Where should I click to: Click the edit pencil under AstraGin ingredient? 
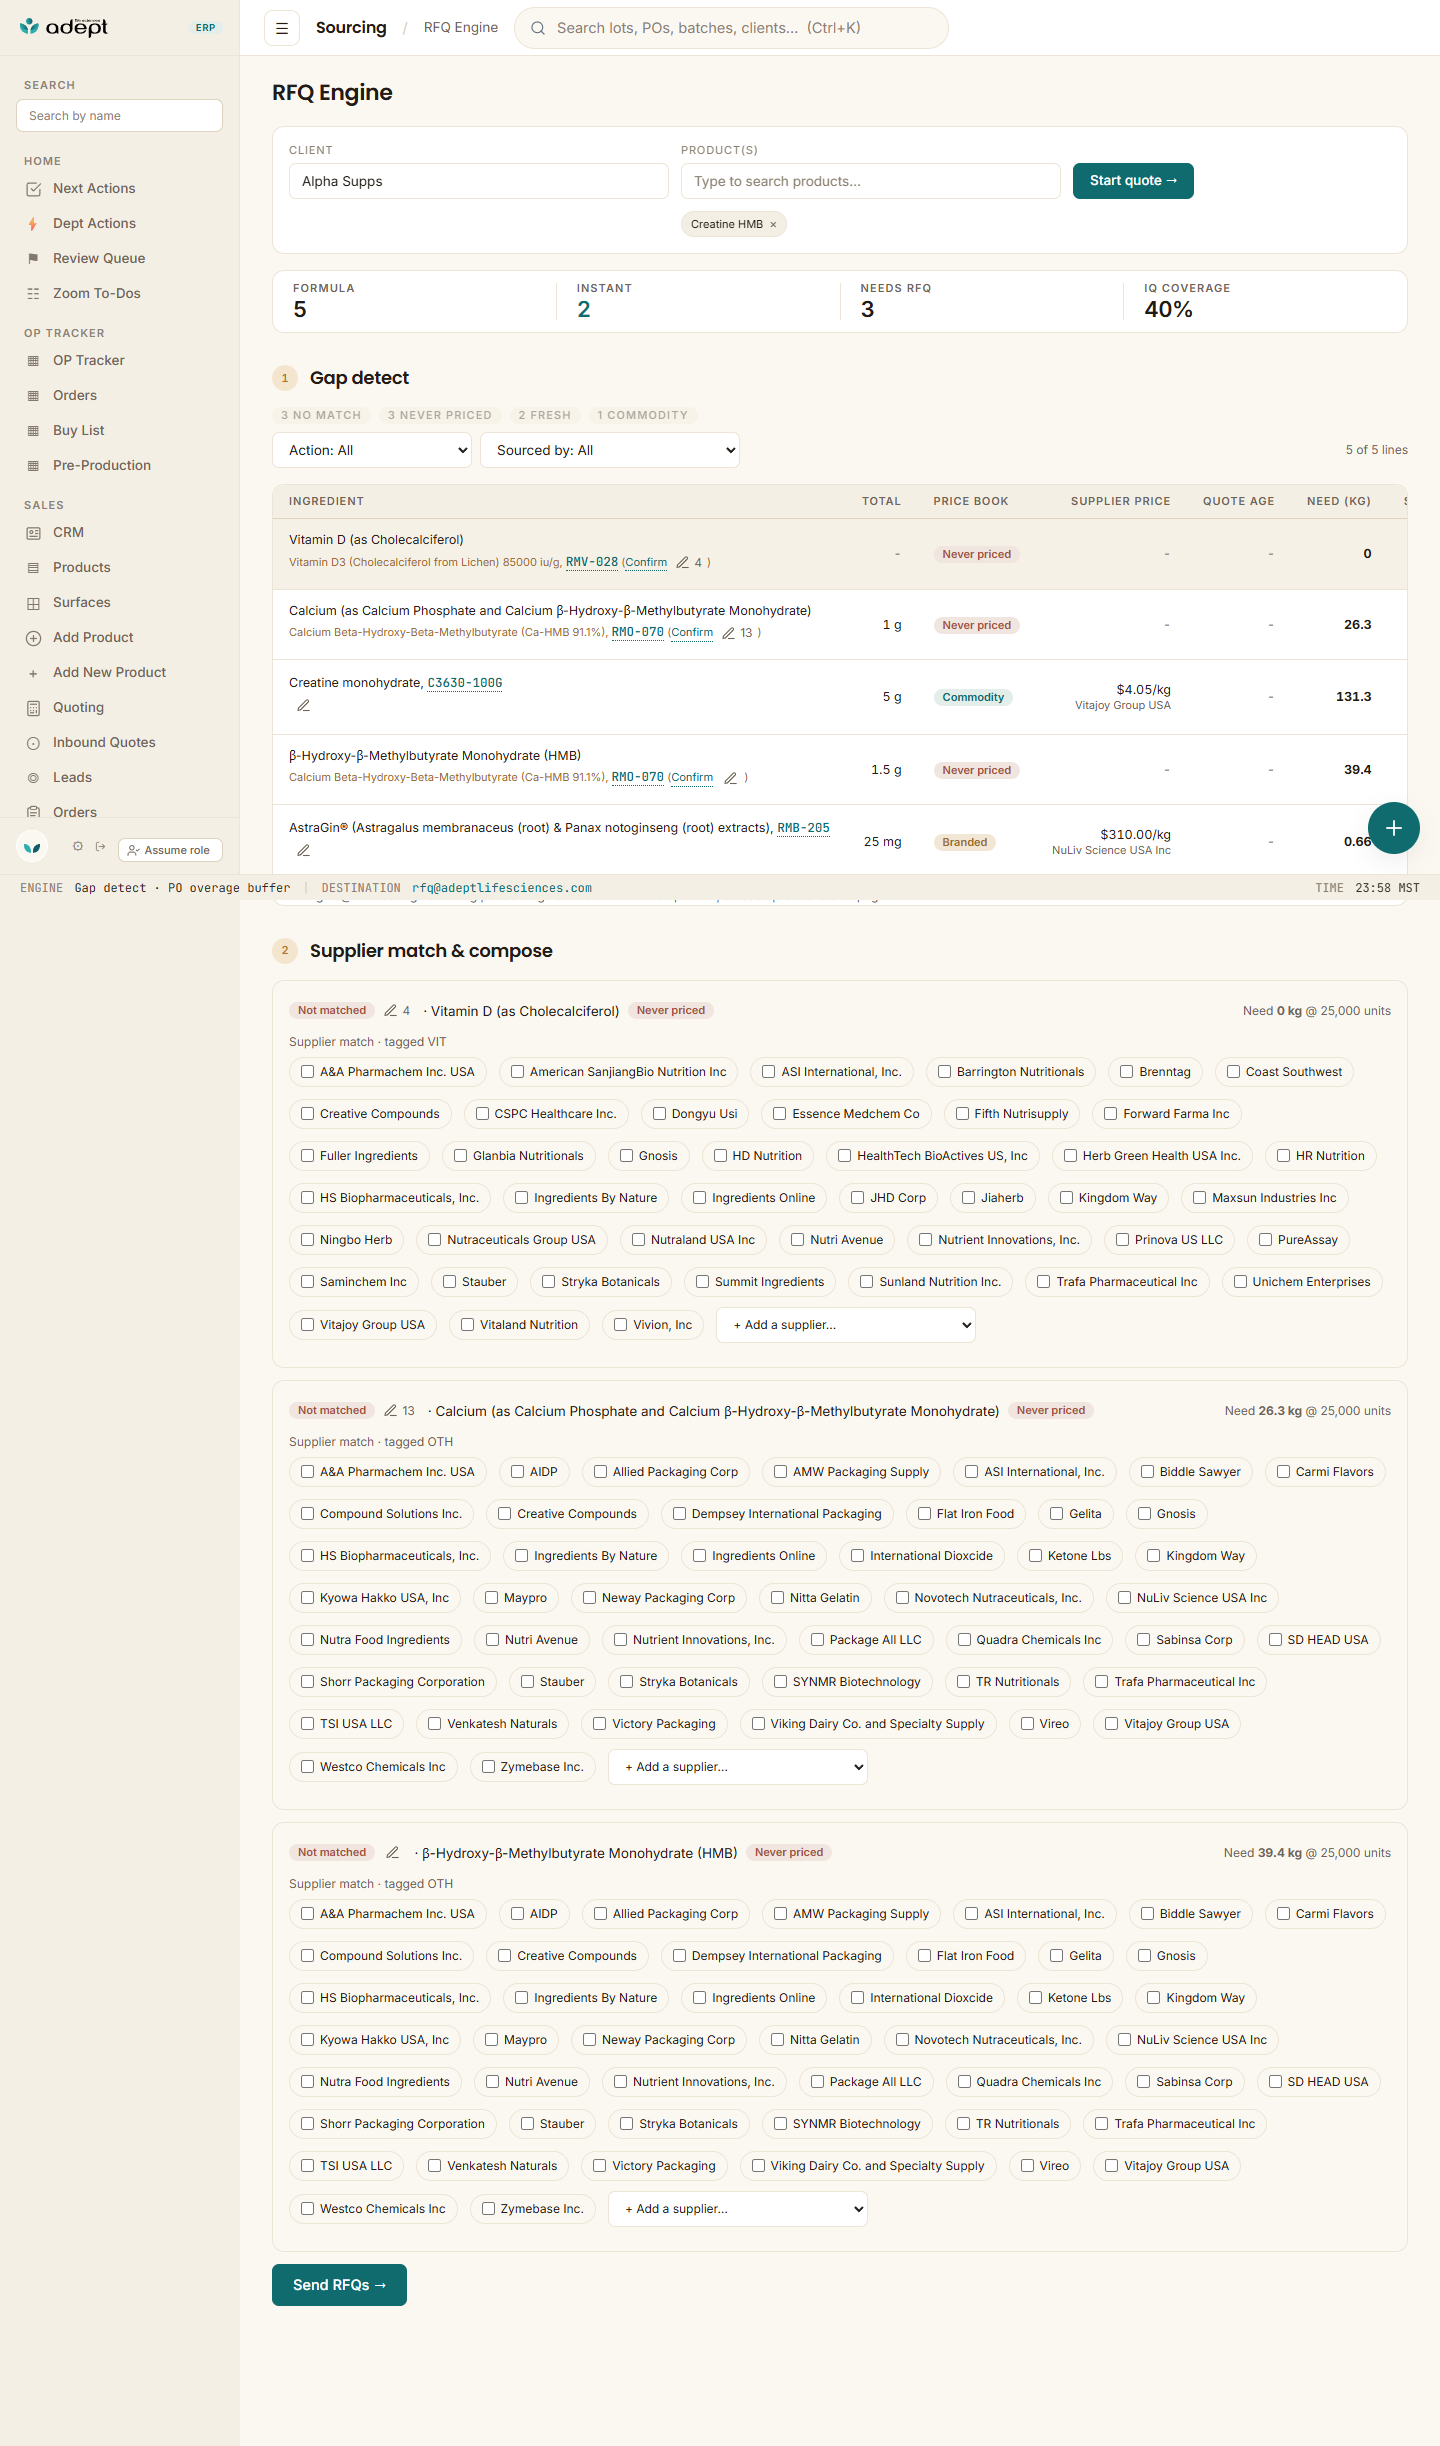(304, 851)
